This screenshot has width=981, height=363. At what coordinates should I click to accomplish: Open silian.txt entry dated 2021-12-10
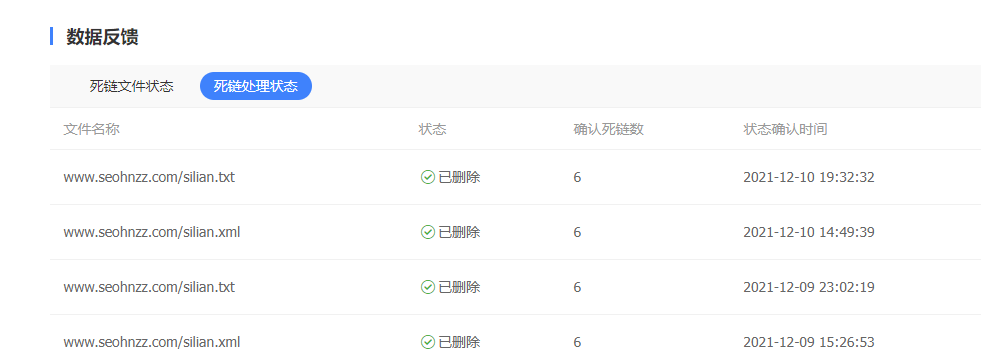click(x=149, y=178)
